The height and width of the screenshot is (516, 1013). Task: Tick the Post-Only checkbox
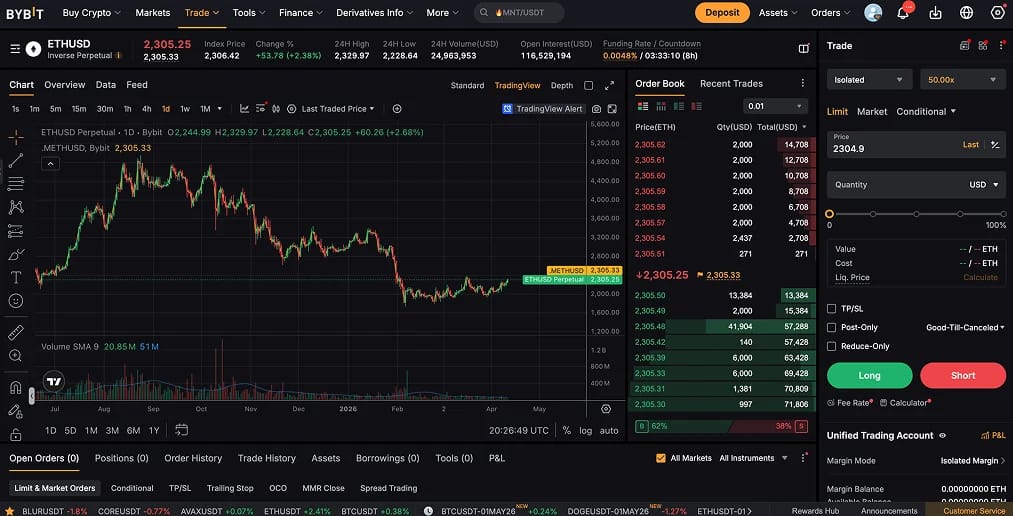click(831, 327)
